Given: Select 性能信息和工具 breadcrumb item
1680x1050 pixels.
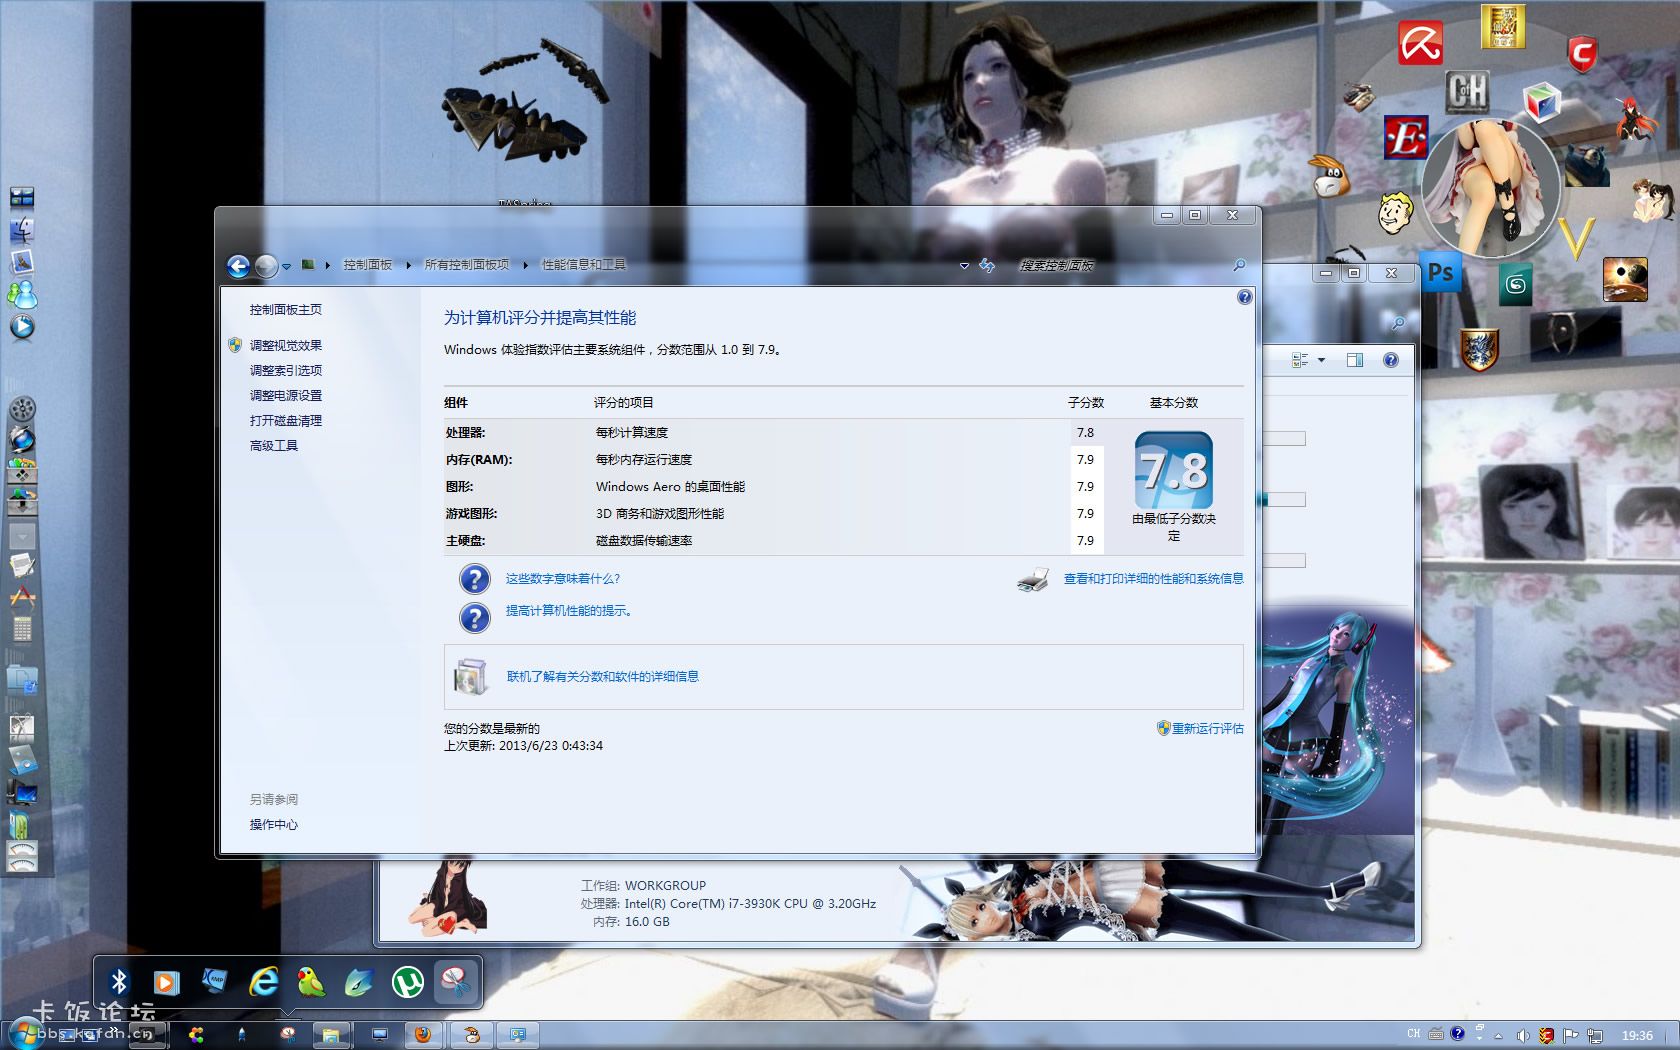Looking at the screenshot, I should point(584,265).
